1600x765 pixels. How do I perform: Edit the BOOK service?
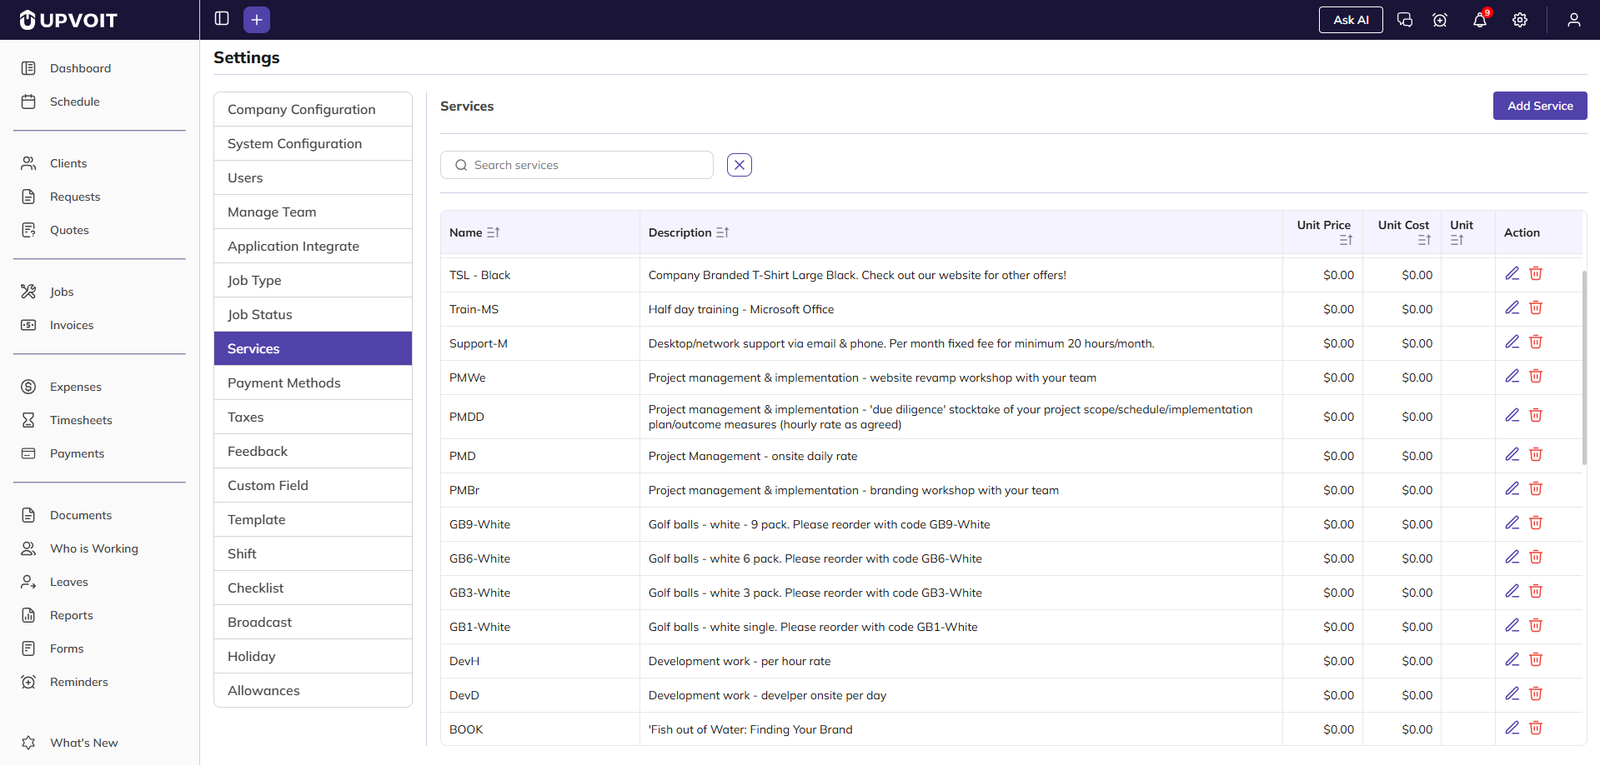(x=1512, y=728)
